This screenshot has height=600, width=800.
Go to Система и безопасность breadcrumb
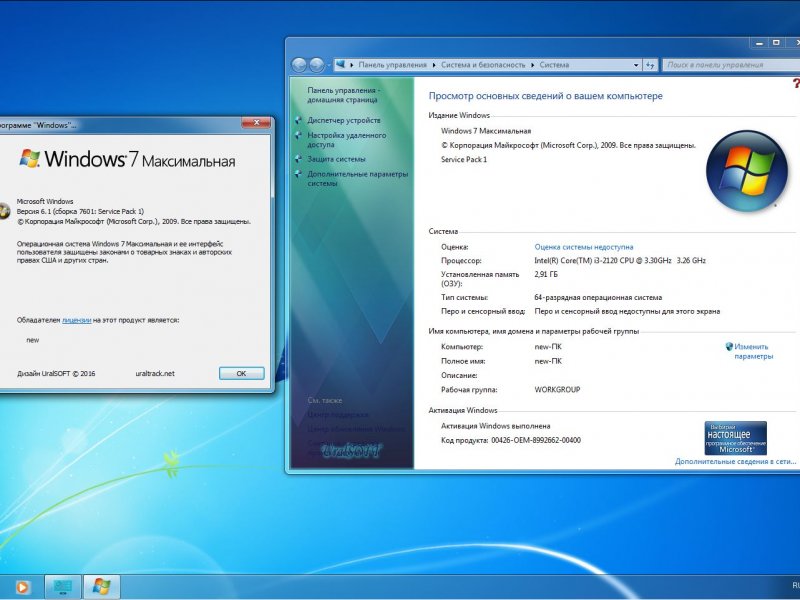(x=483, y=65)
